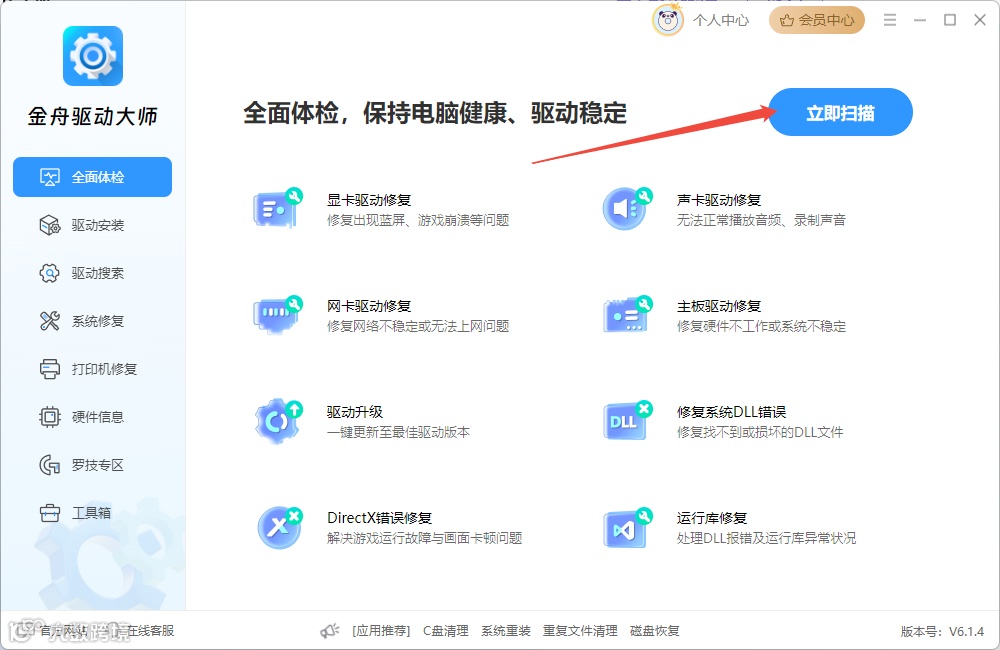Click description 修复出现蓝屏、游戏崩溃等问题
1000x650 pixels.
418,220
